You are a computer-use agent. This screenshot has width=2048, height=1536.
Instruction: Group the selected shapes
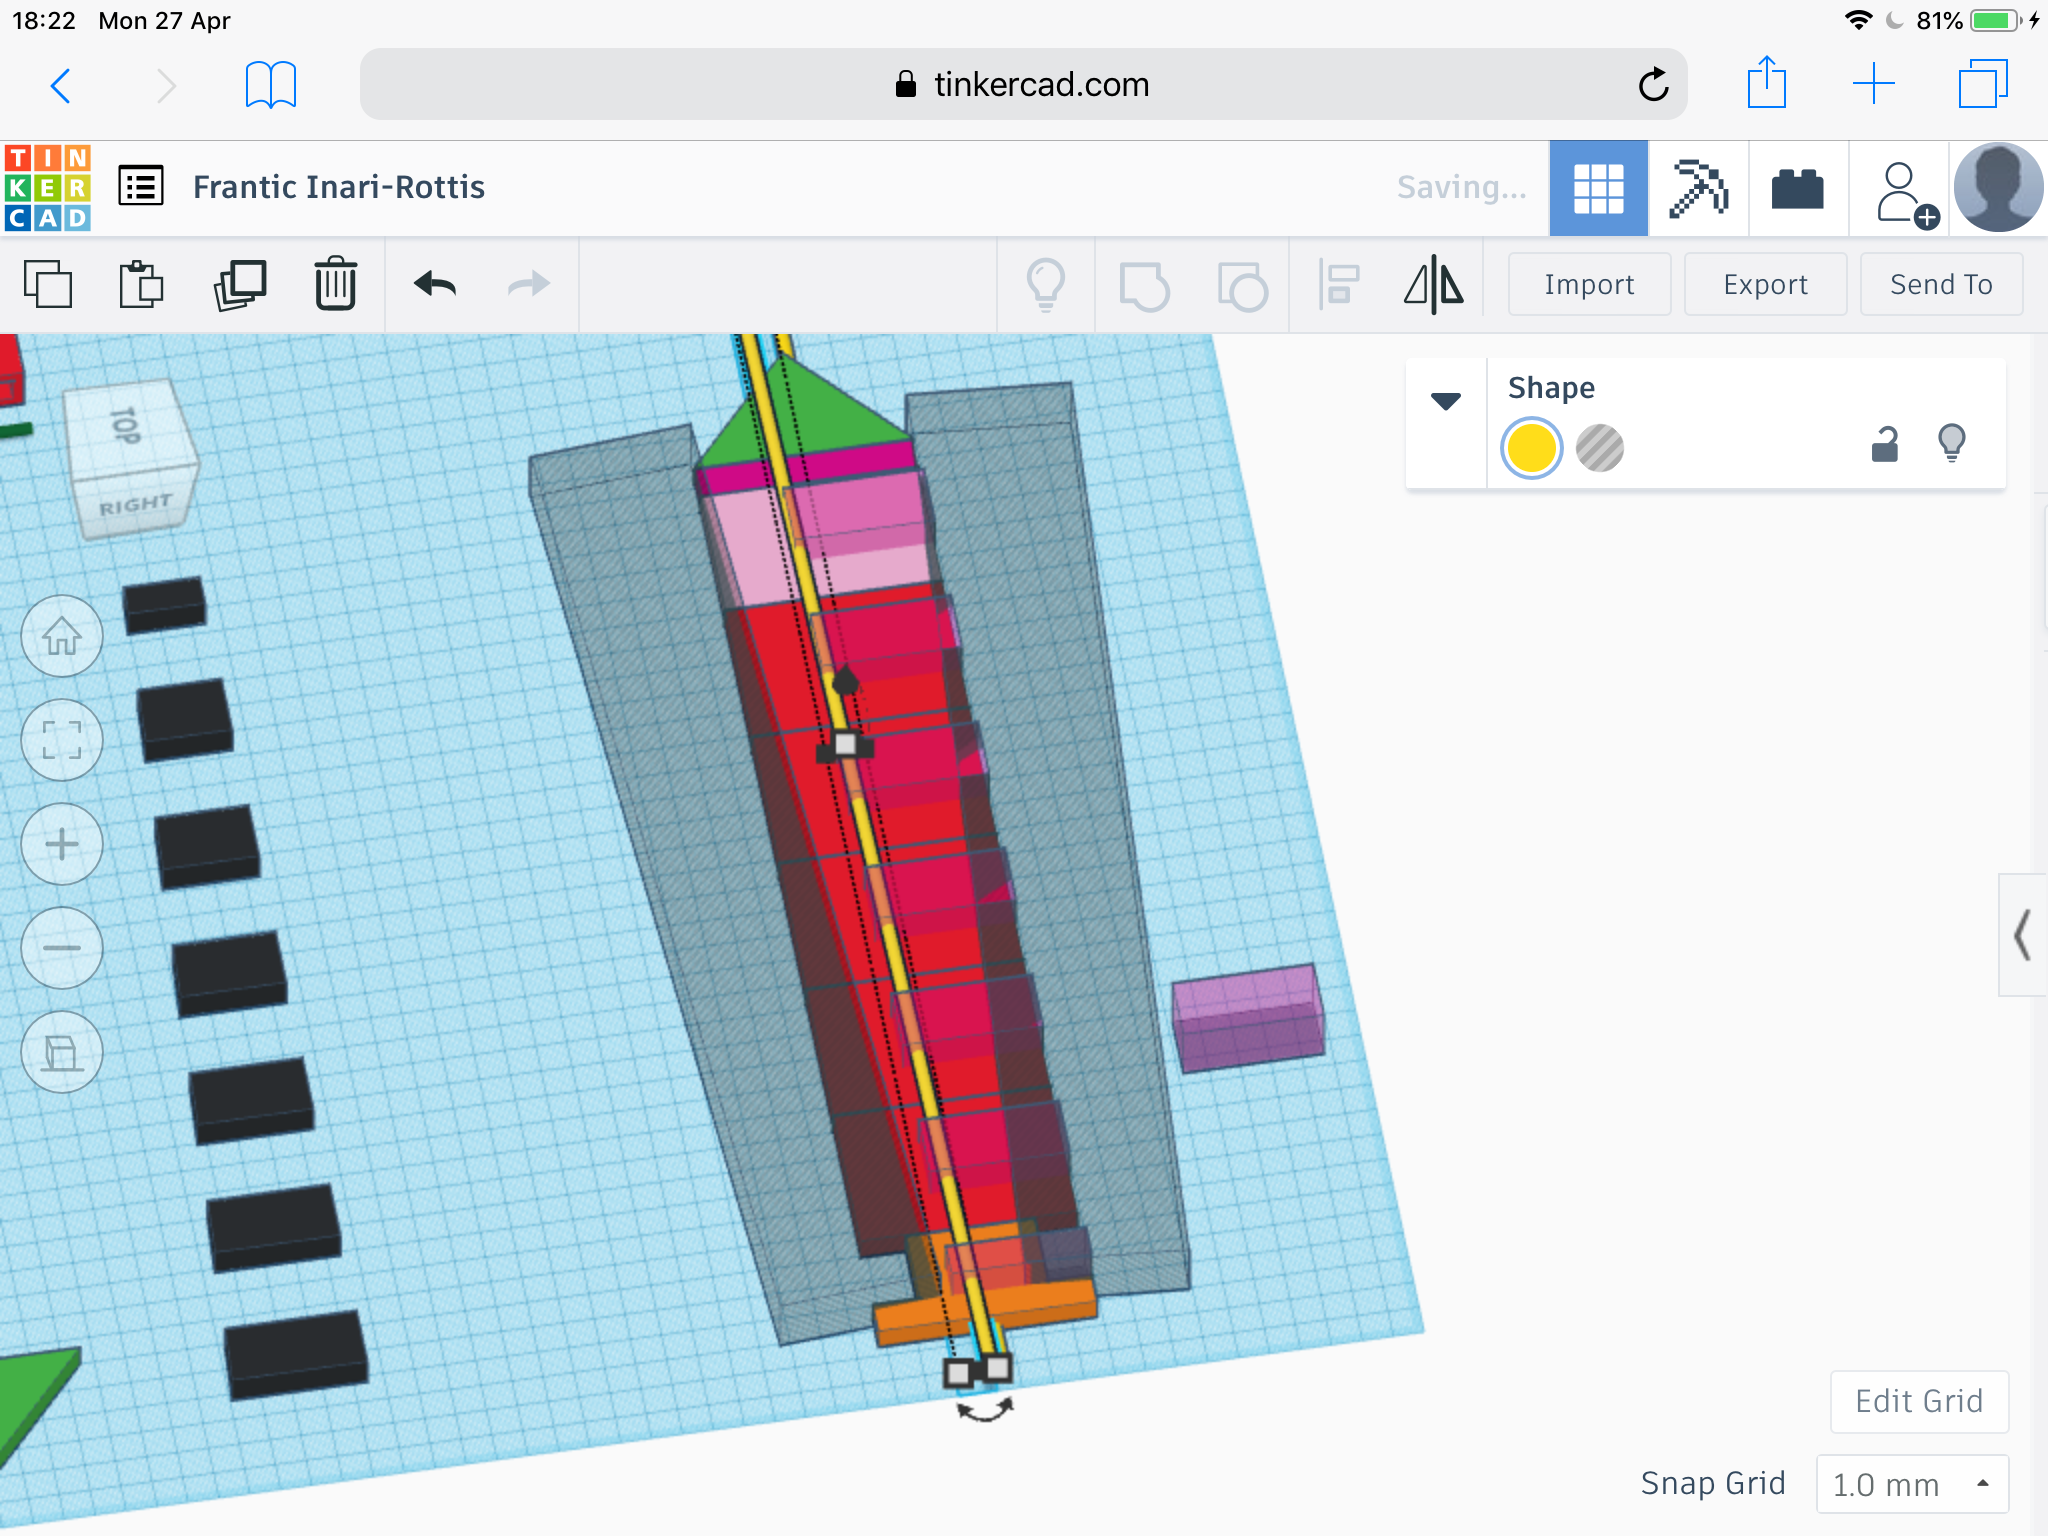[x=1144, y=286]
